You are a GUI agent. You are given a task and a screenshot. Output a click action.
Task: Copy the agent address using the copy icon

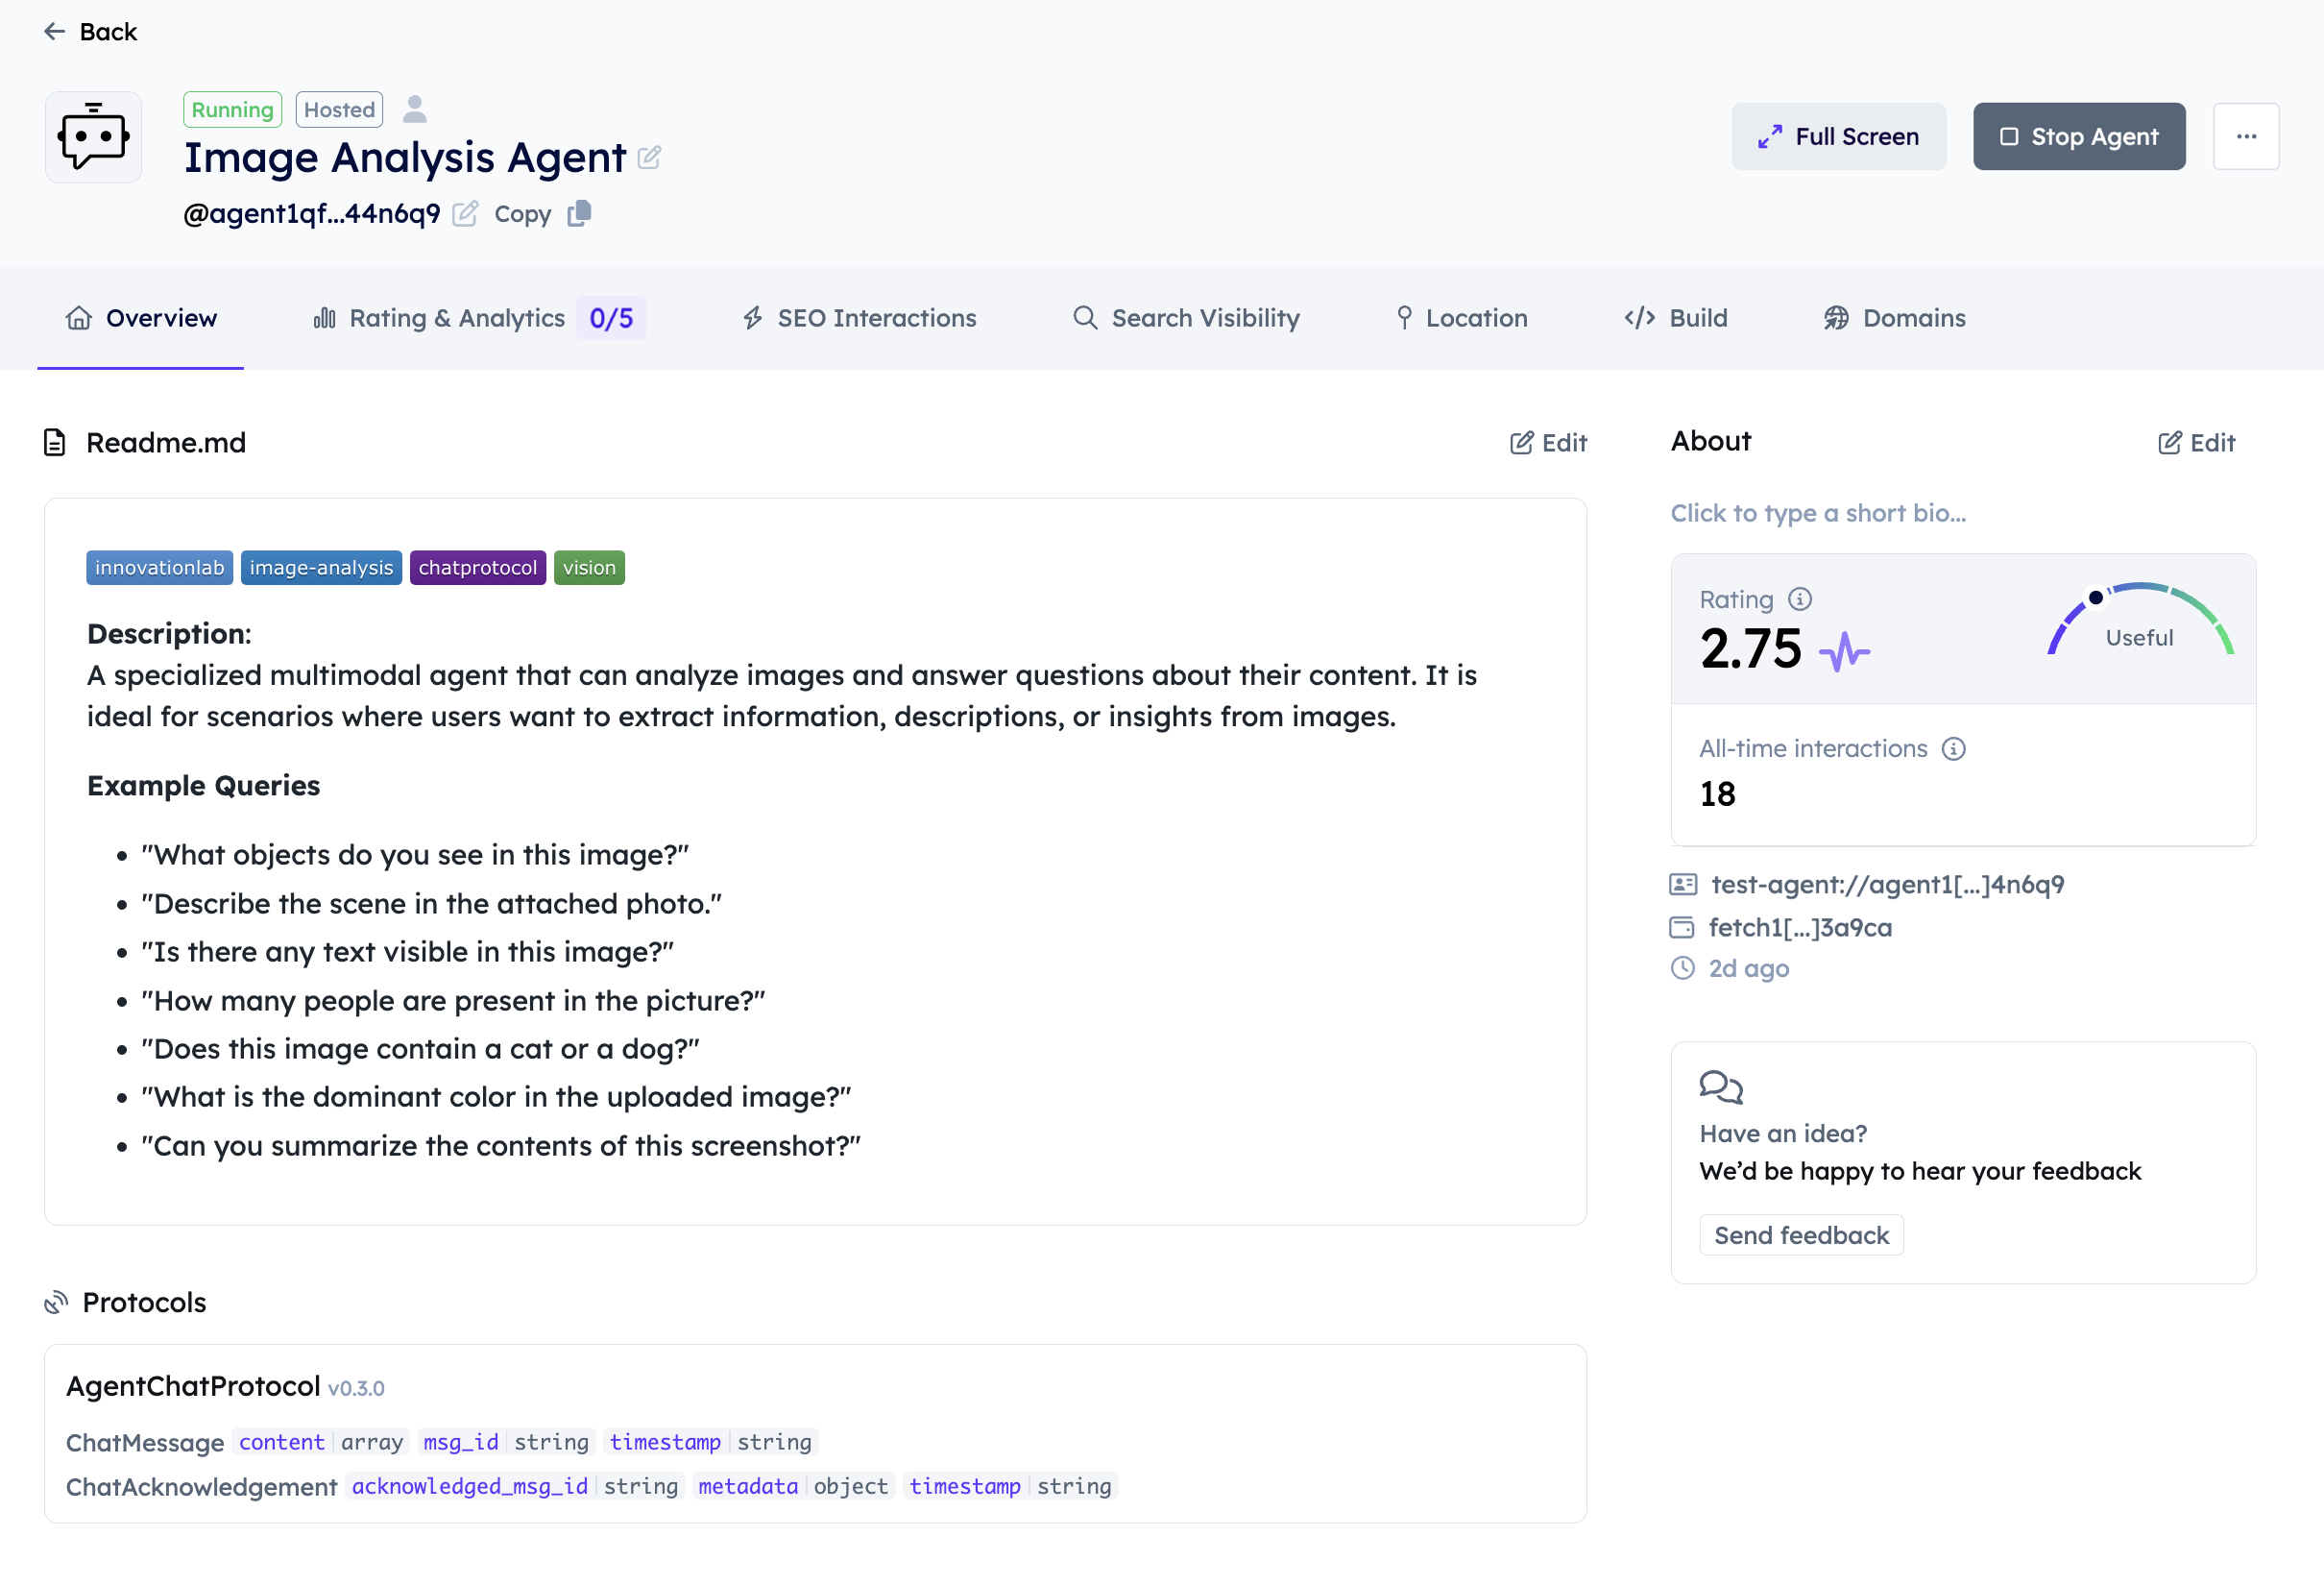click(x=578, y=213)
